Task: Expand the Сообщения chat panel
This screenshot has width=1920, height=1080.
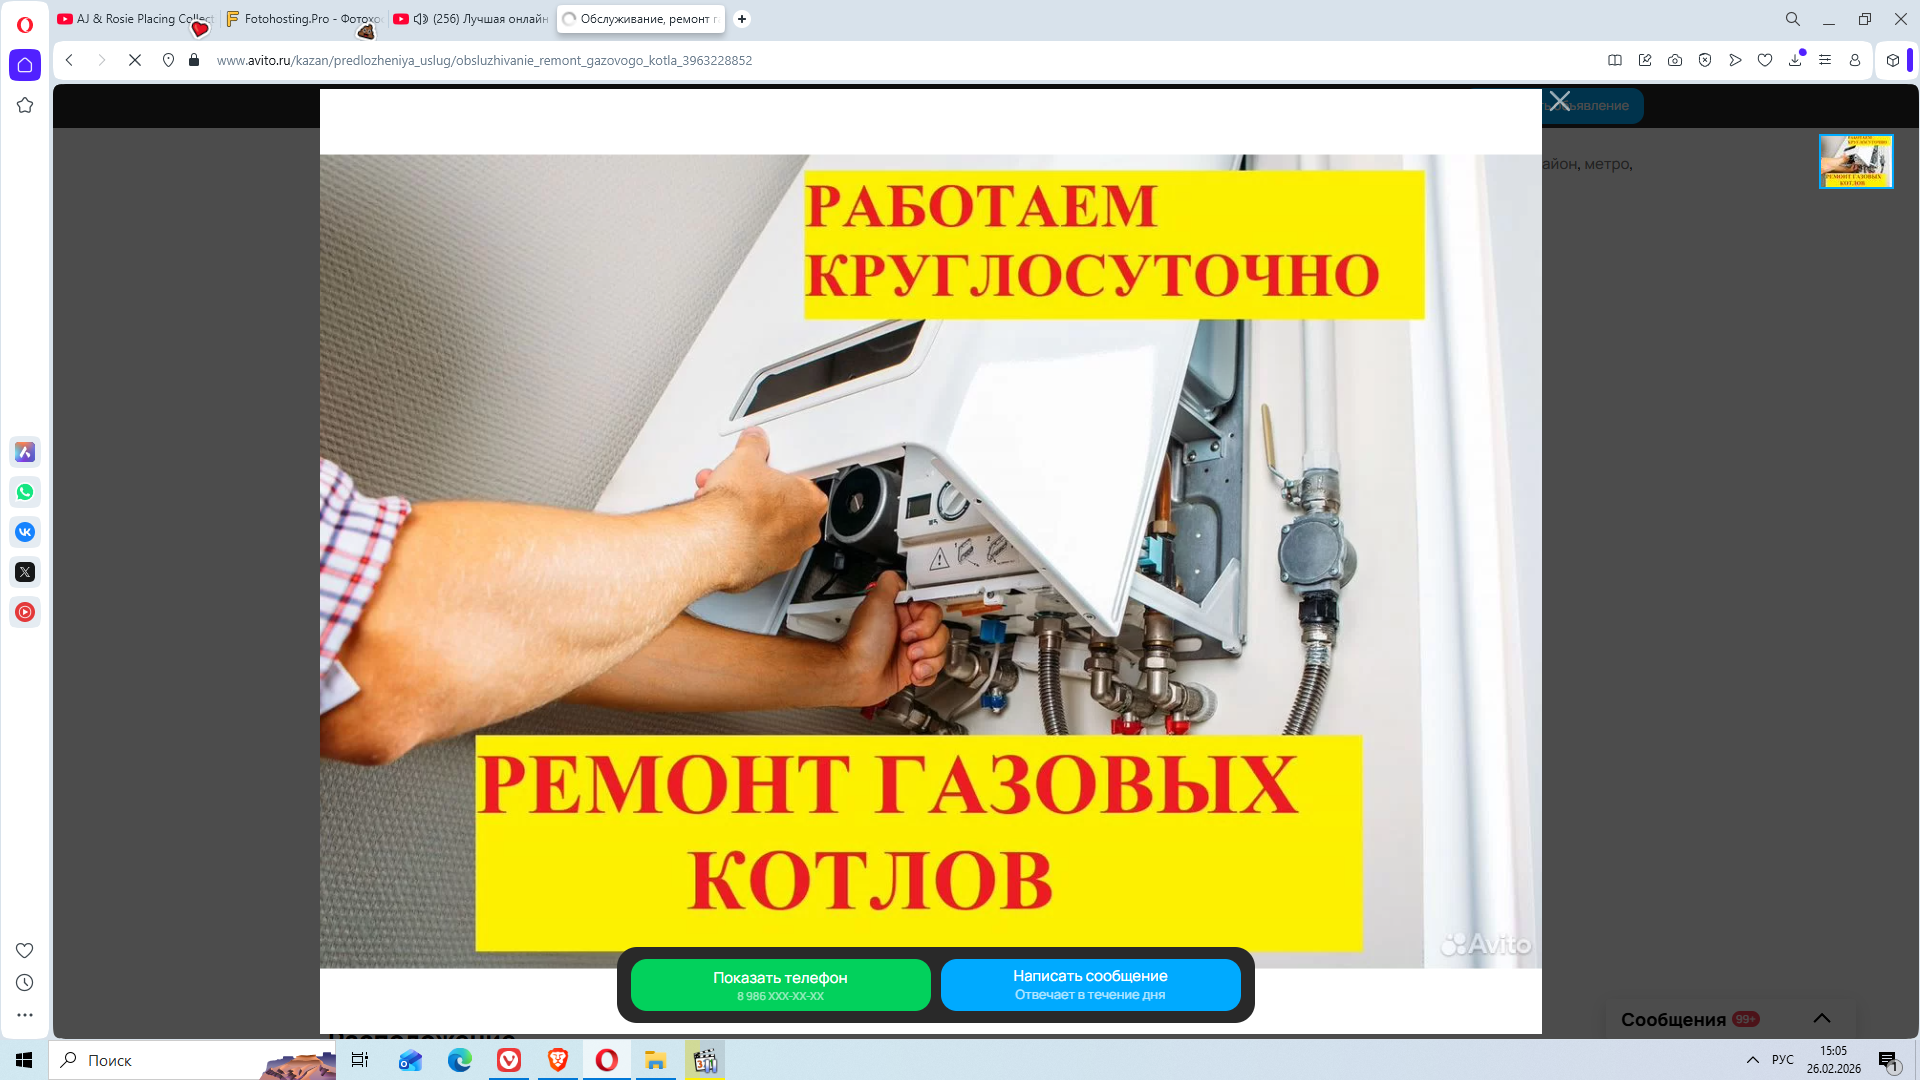Action: pyautogui.click(x=1822, y=1018)
